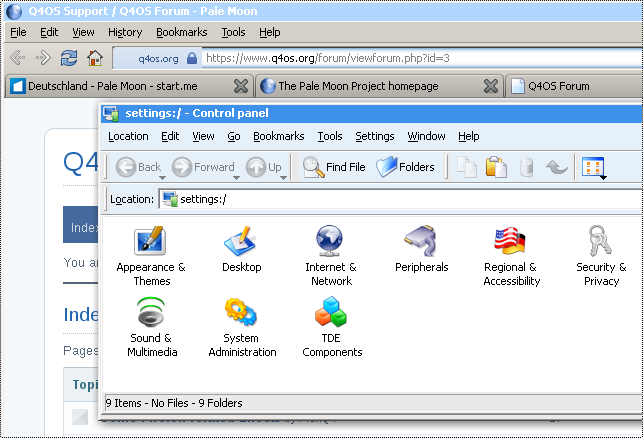Open Pale Moon View menu
The height and width of the screenshot is (438, 643).
click(x=83, y=32)
